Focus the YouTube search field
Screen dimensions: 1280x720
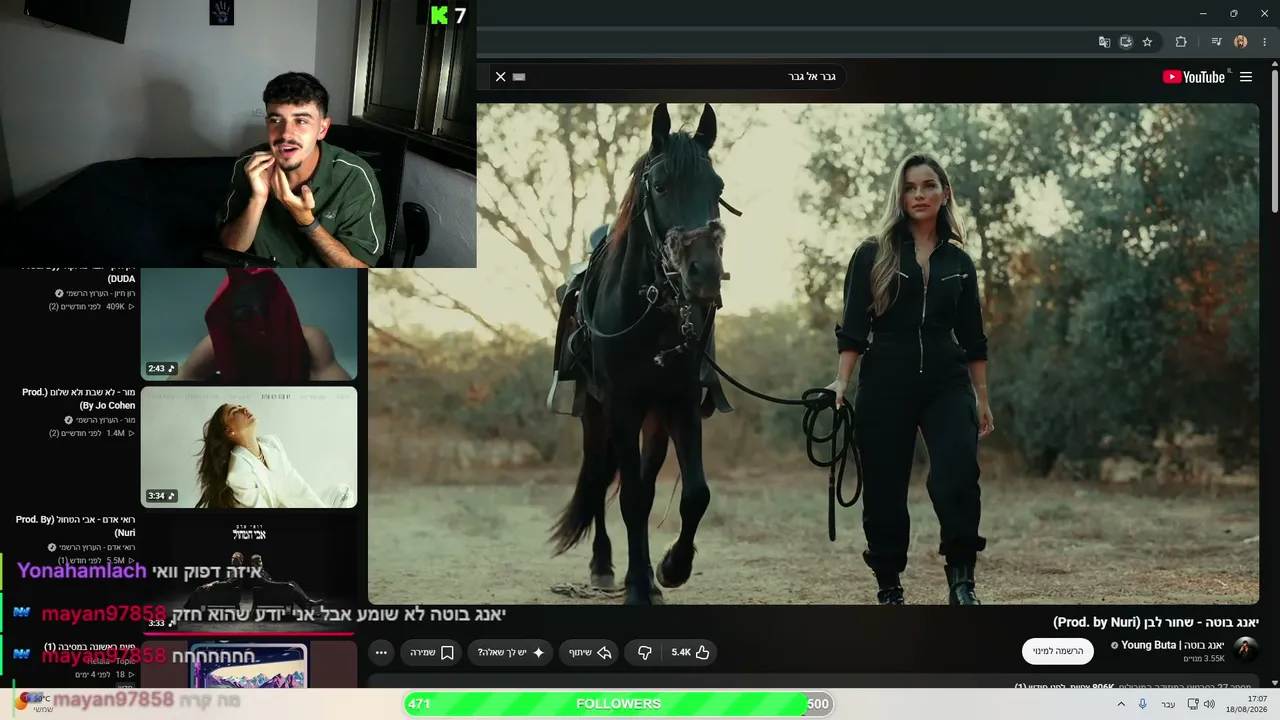click(680, 77)
